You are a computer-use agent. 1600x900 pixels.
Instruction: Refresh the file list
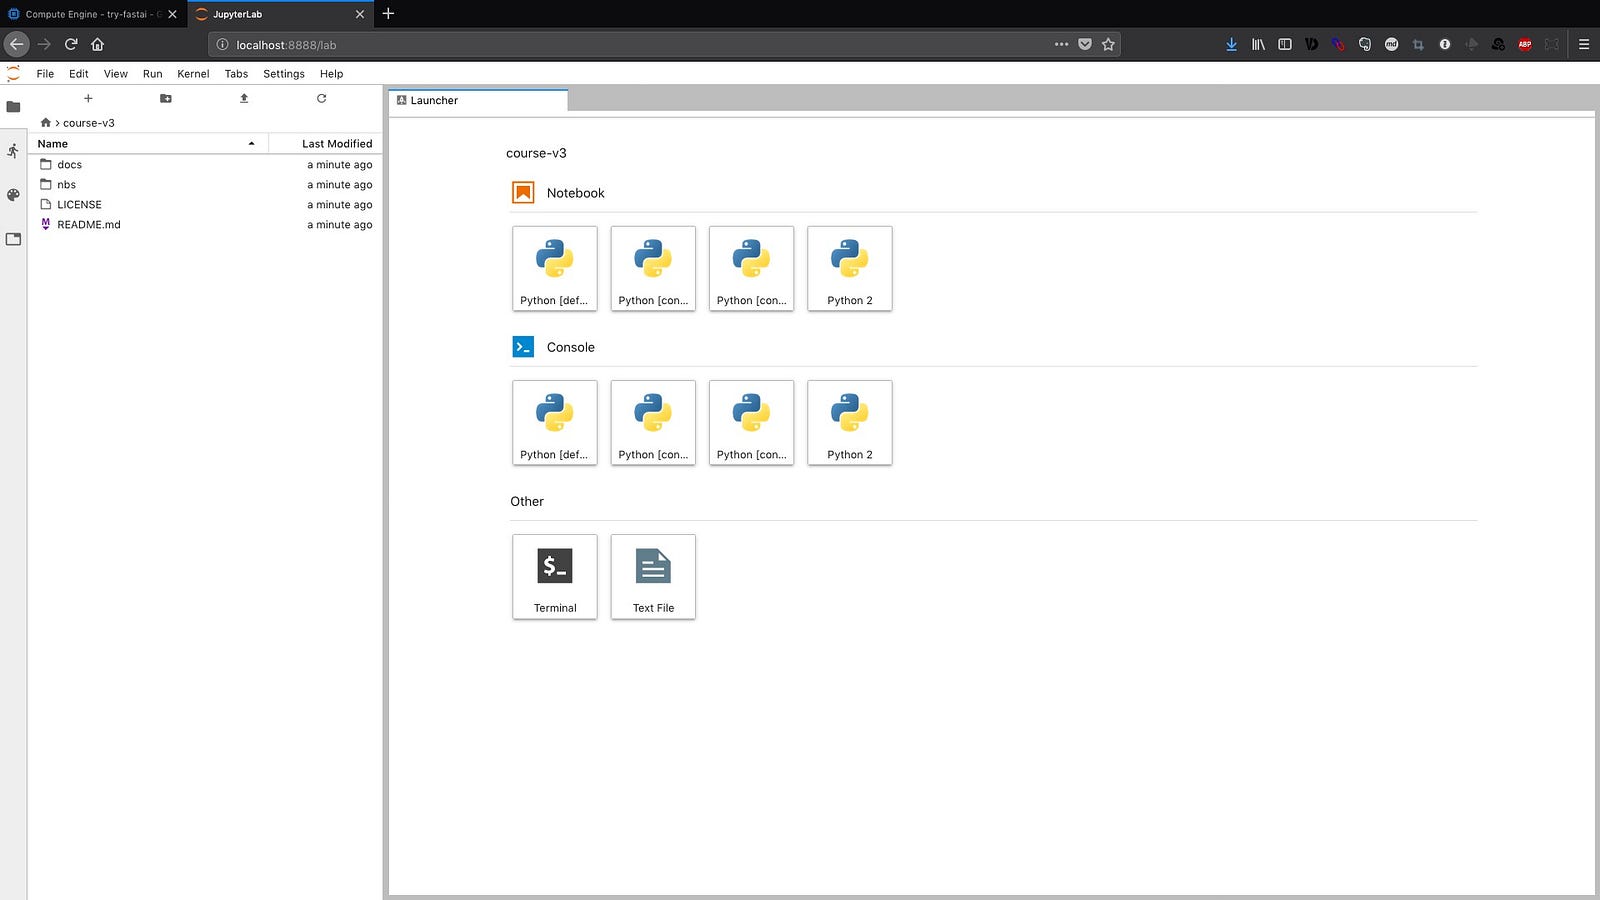click(321, 98)
